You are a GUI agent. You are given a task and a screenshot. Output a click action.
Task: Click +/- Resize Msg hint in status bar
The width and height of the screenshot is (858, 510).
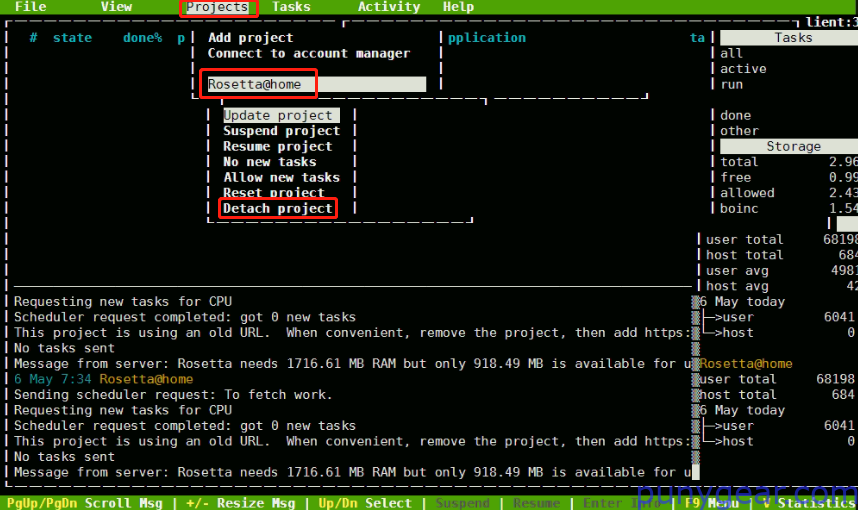(x=240, y=503)
